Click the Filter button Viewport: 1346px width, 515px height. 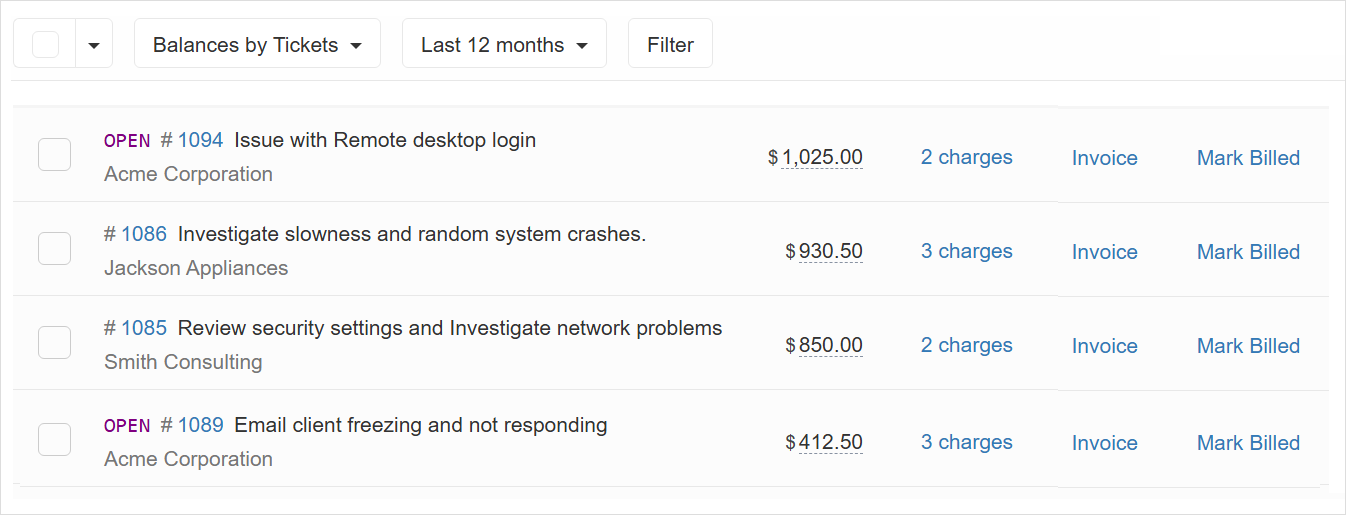coord(670,45)
